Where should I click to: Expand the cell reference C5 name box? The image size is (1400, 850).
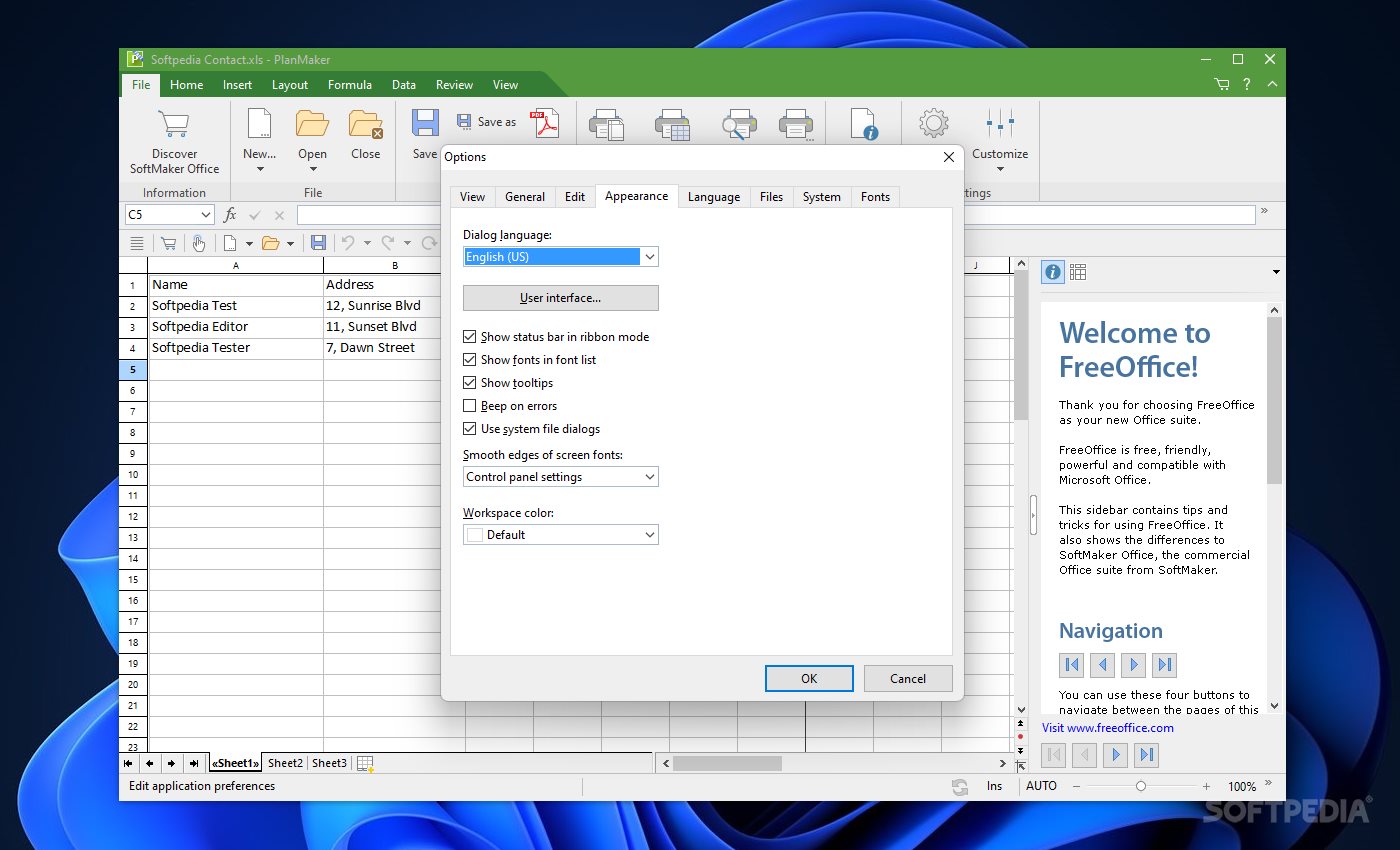pos(206,215)
